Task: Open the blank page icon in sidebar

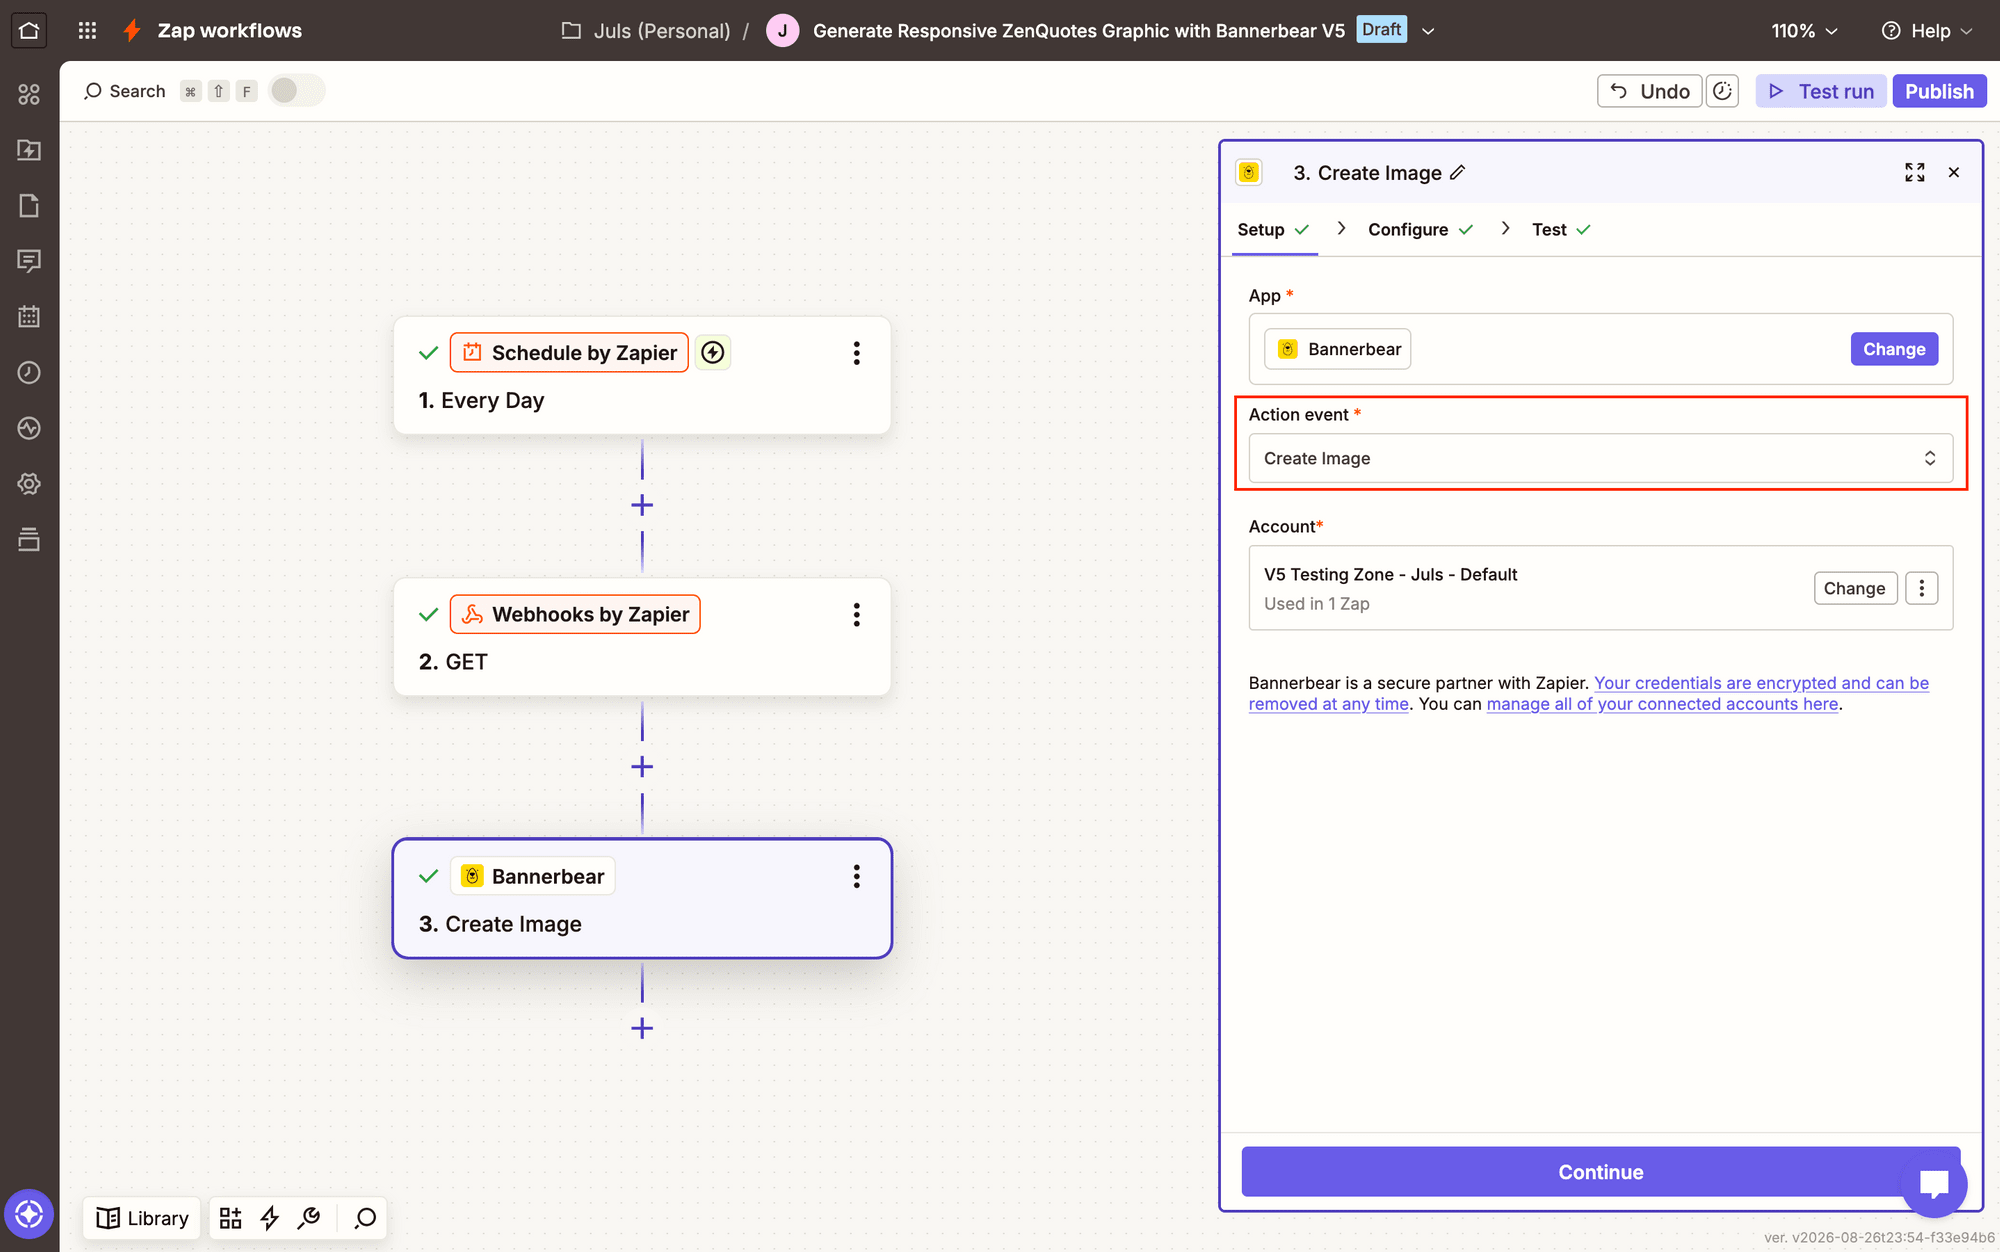Action: click(x=29, y=206)
